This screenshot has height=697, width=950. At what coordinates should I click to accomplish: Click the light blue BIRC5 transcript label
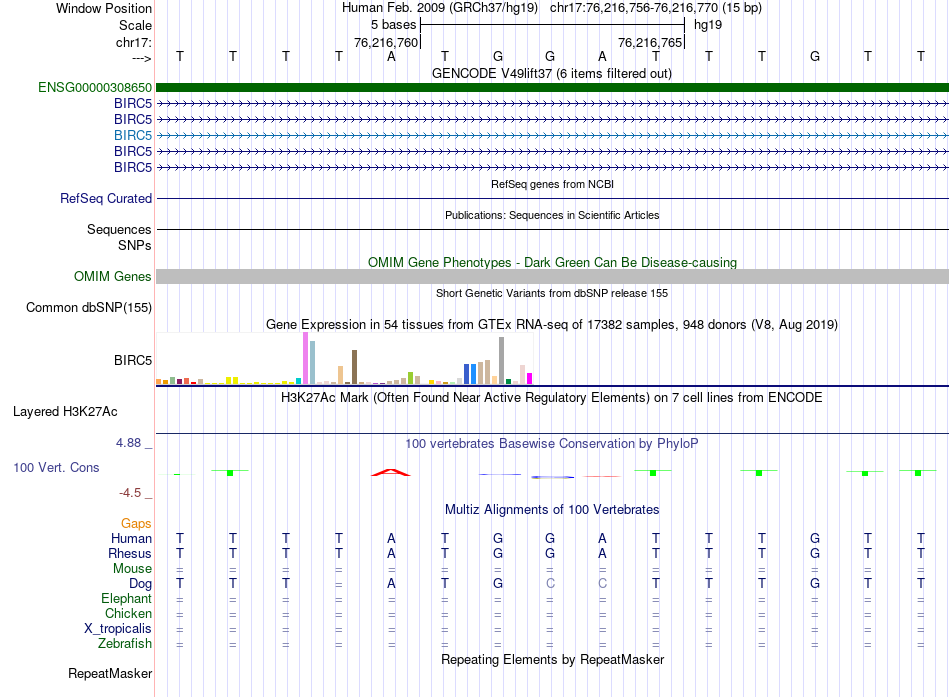point(133,135)
